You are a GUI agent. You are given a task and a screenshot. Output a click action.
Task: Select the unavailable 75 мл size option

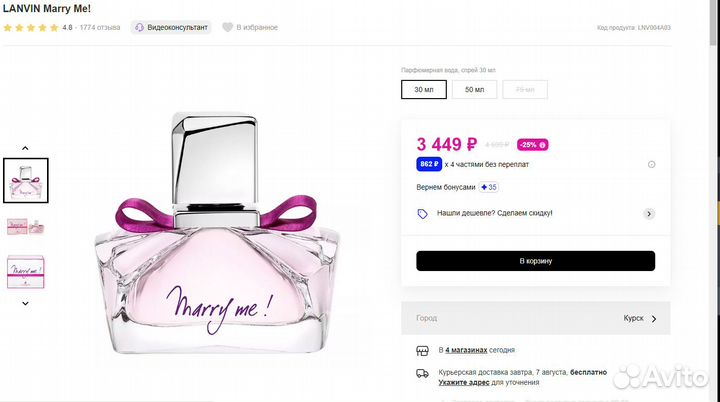(524, 89)
